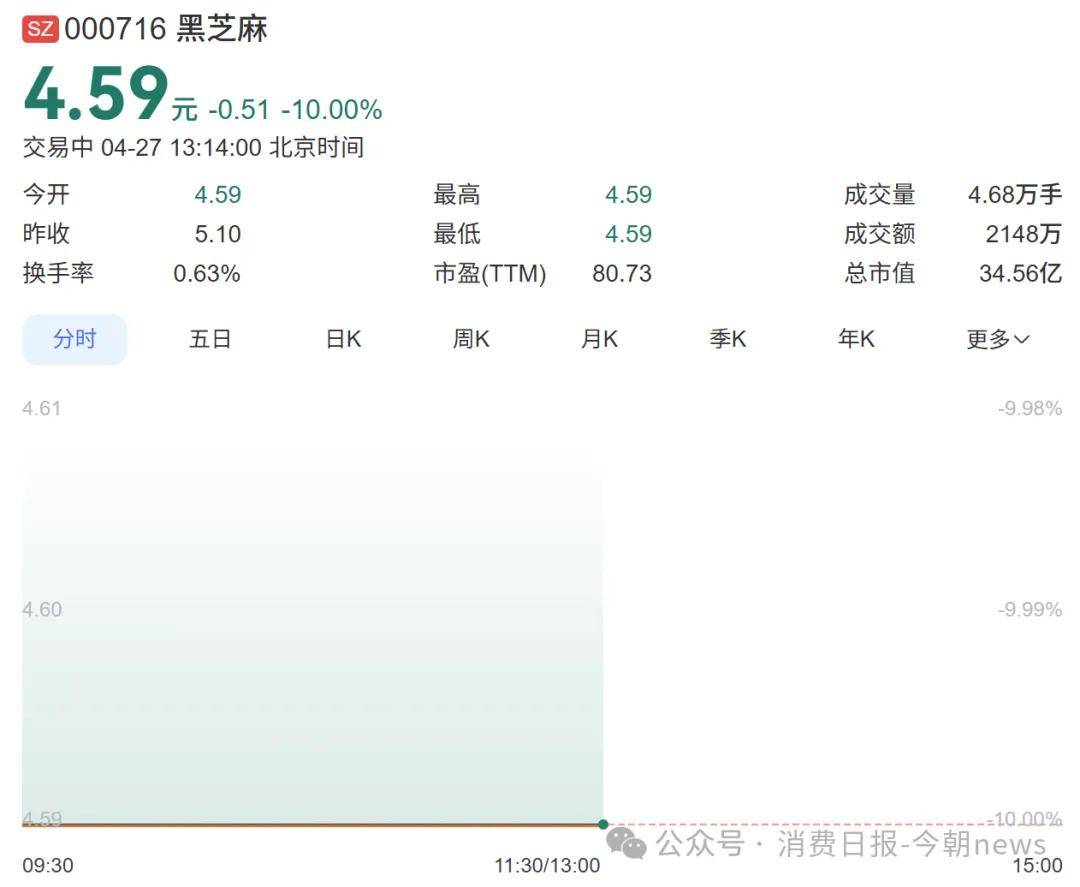Screen dimensions: 1080x887
Task: Click the stock name 000716 黑芝麻
Action: (x=166, y=29)
